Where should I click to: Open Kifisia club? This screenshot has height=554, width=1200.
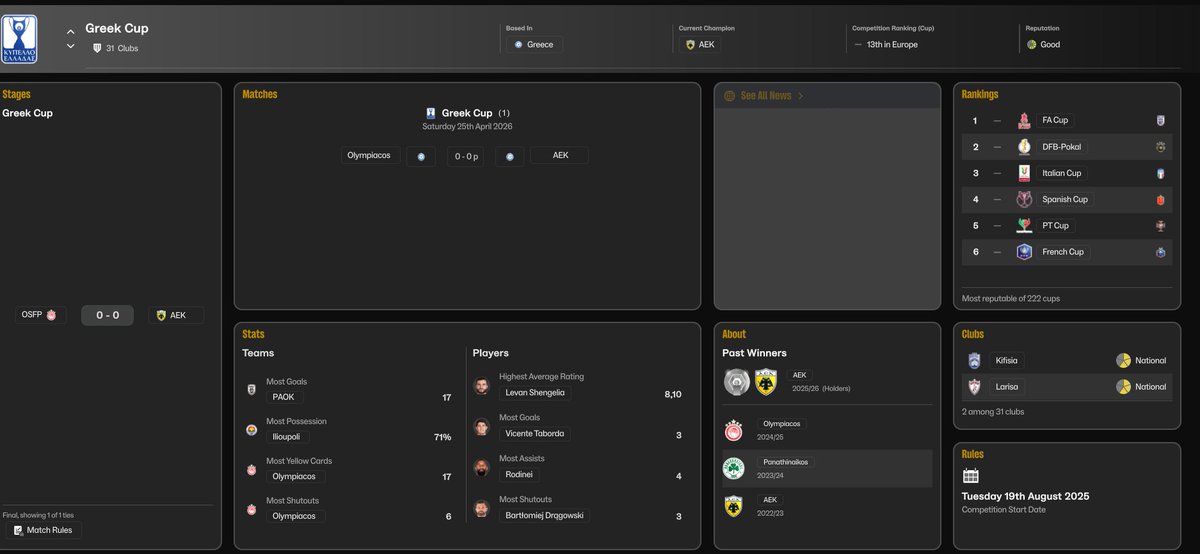pyautogui.click(x=1008, y=360)
